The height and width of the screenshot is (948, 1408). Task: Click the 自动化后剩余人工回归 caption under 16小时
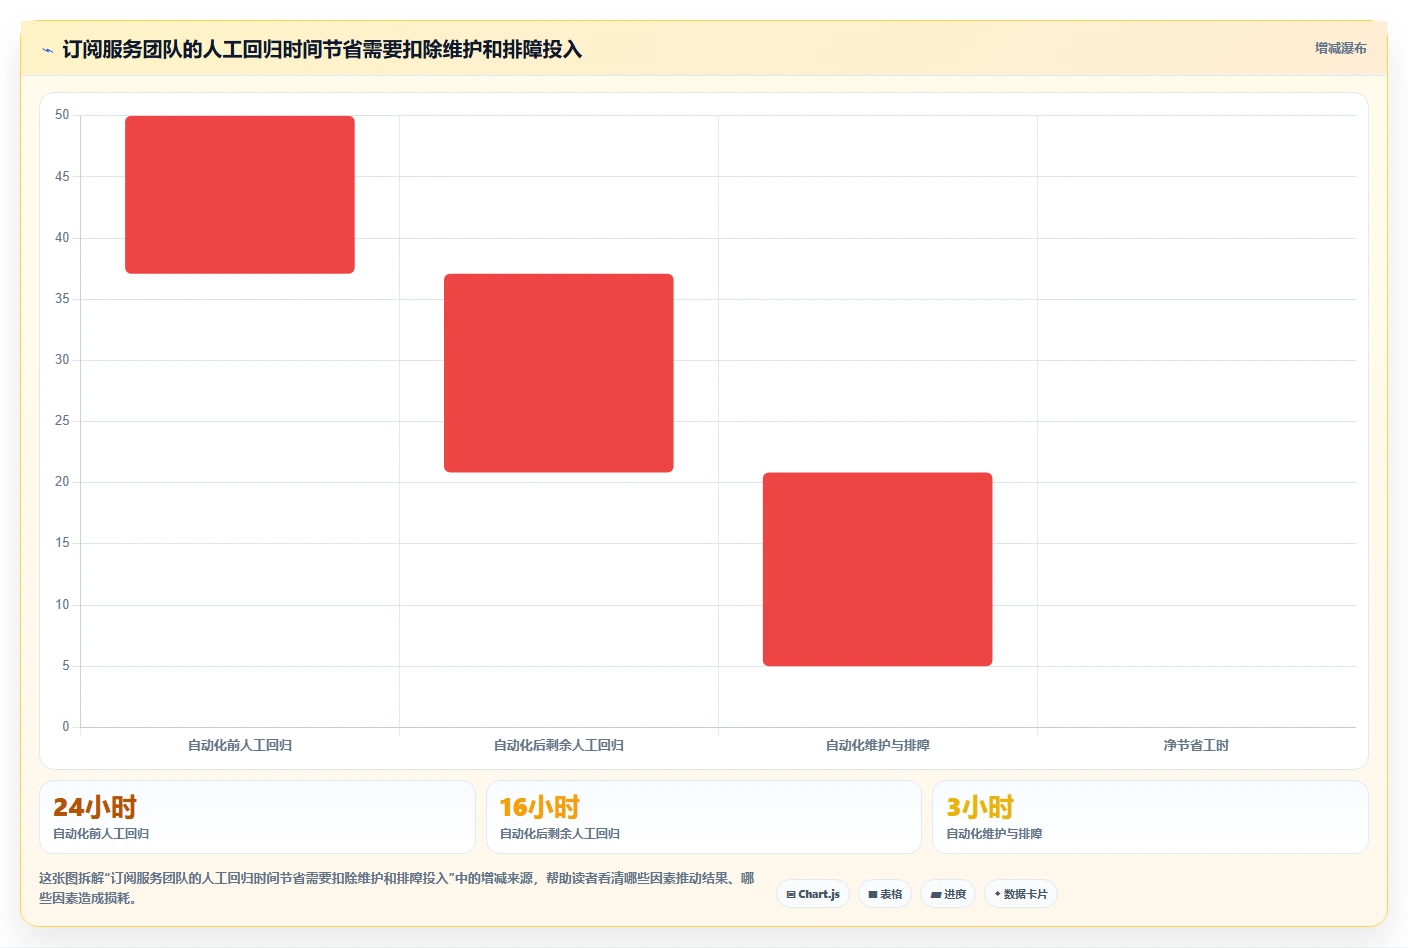coord(560,833)
